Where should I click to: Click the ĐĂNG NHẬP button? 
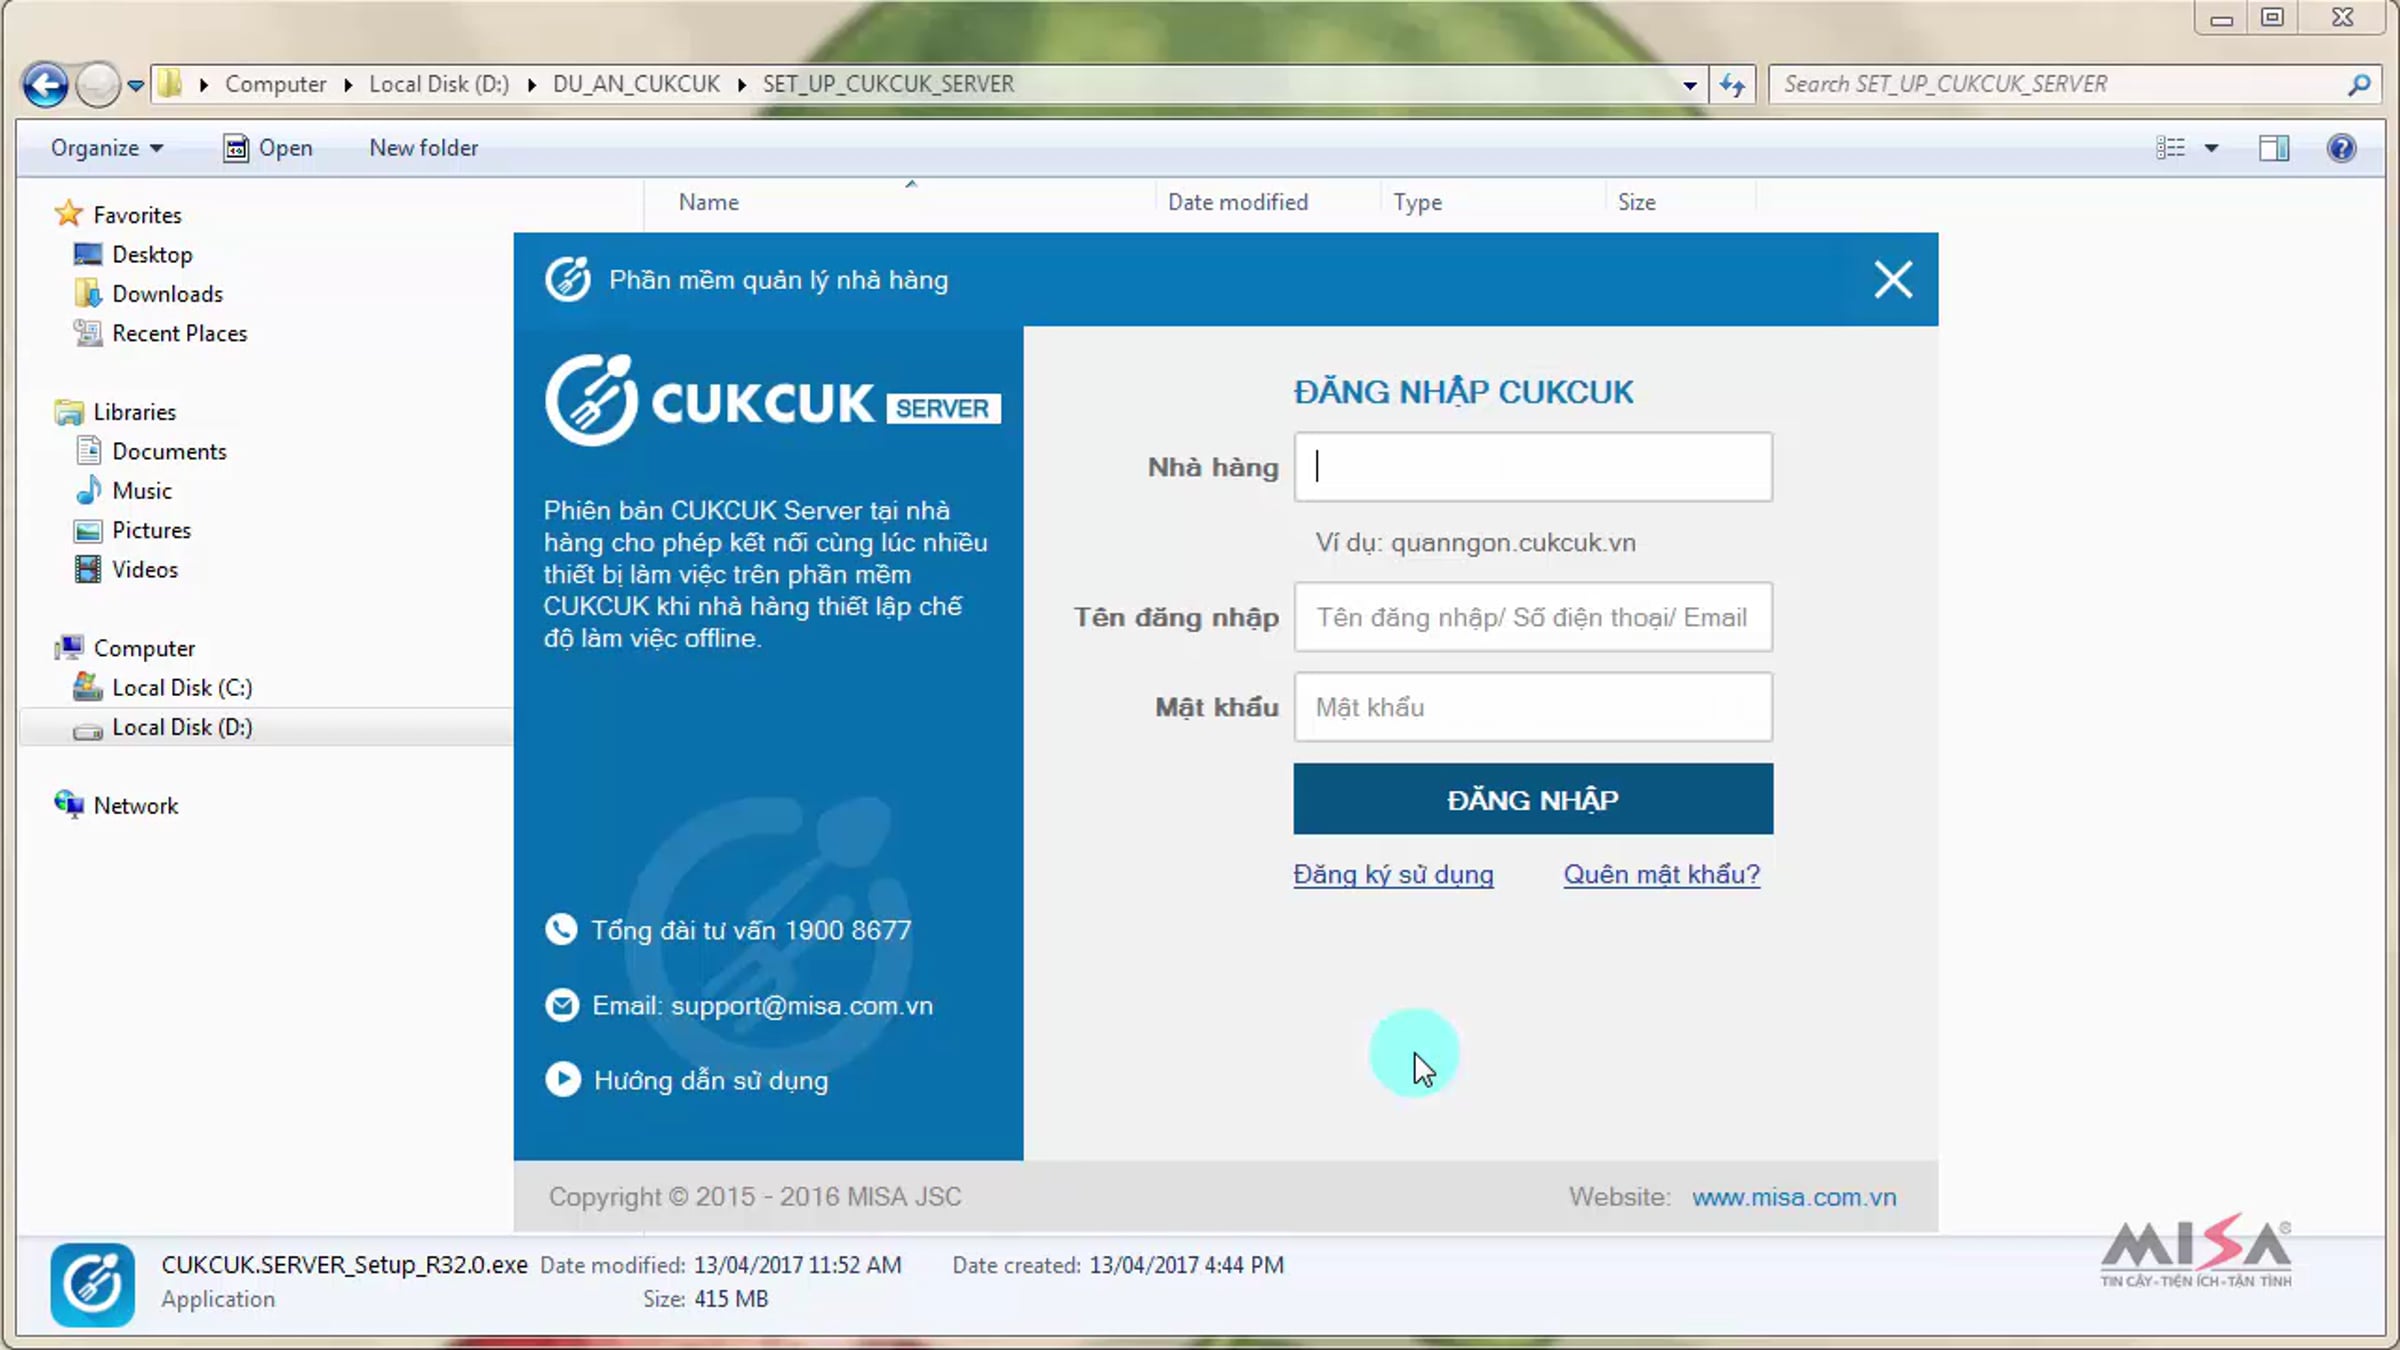(1533, 799)
